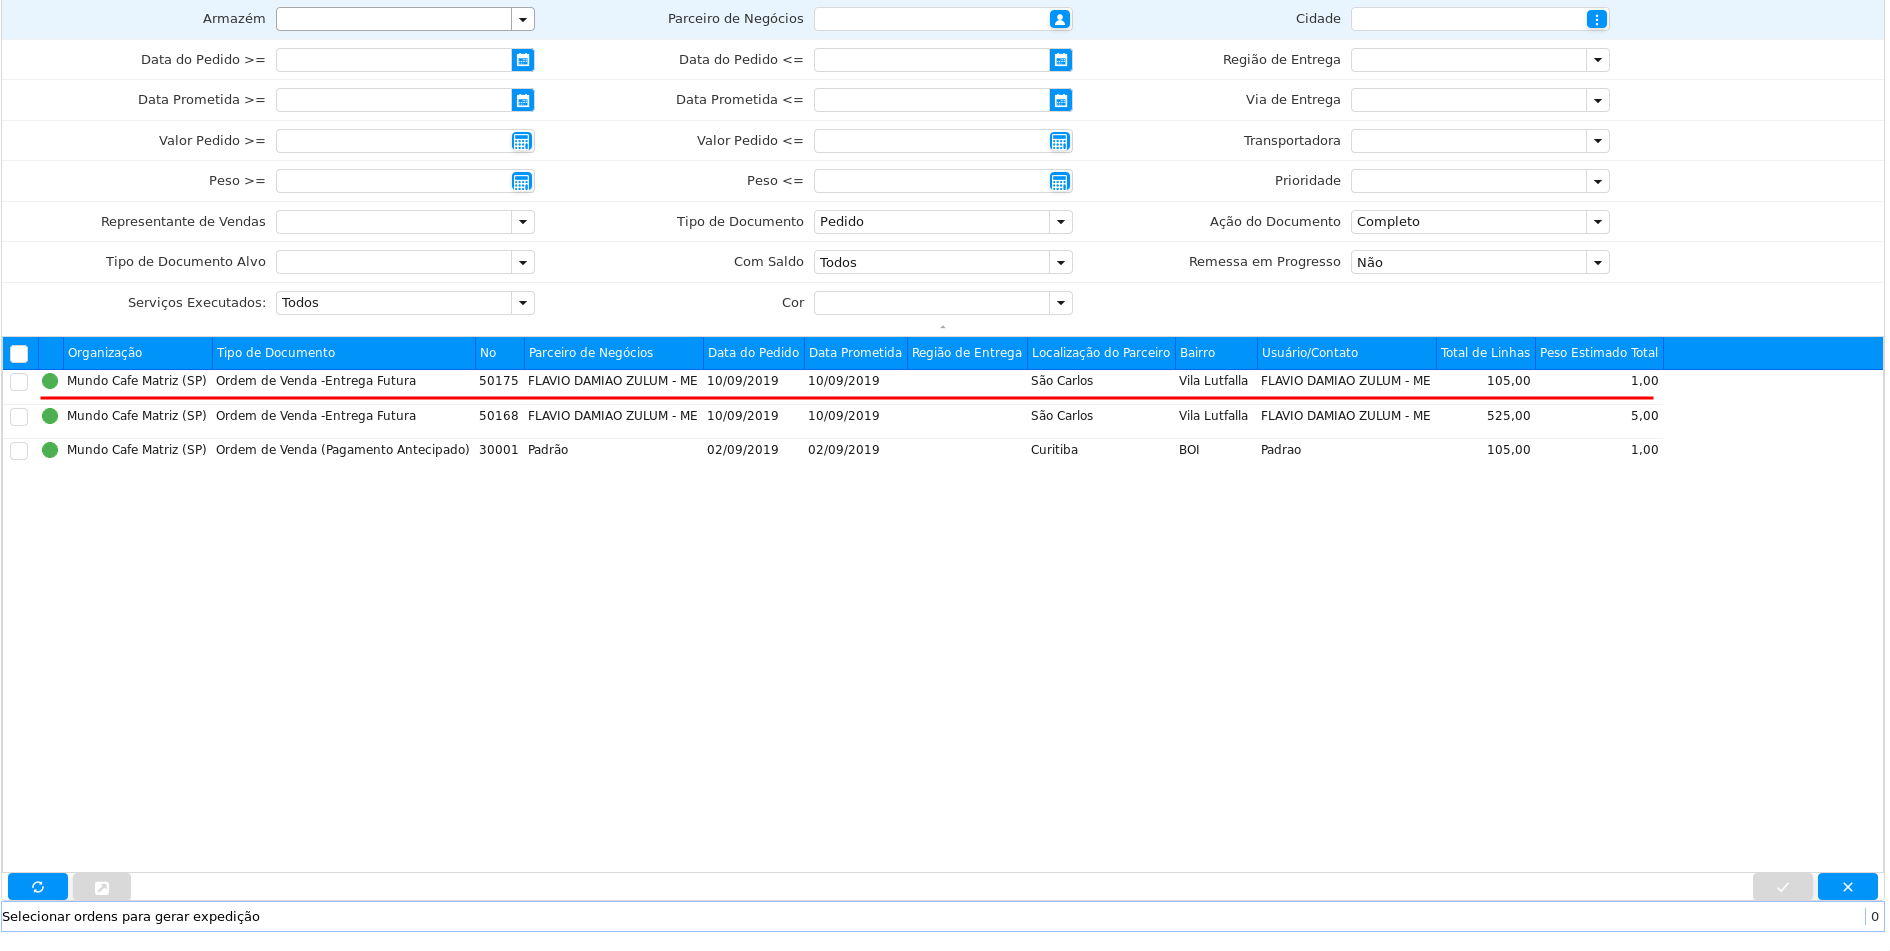Click the zoom button next to refresh

(x=102, y=887)
